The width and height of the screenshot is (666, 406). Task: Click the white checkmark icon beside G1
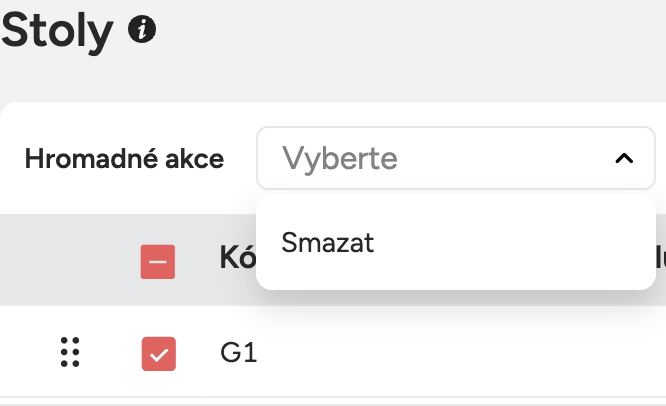tap(158, 353)
